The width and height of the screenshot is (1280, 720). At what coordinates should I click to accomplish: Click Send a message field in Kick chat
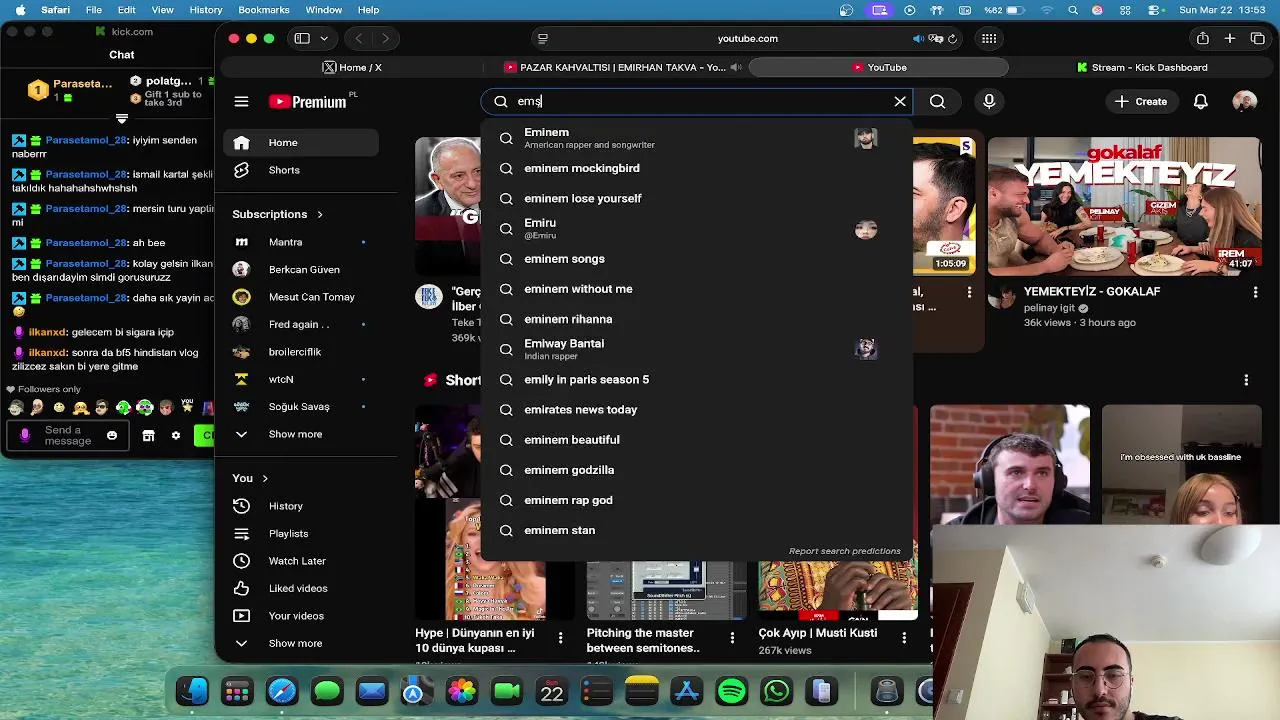pyautogui.click(x=68, y=435)
